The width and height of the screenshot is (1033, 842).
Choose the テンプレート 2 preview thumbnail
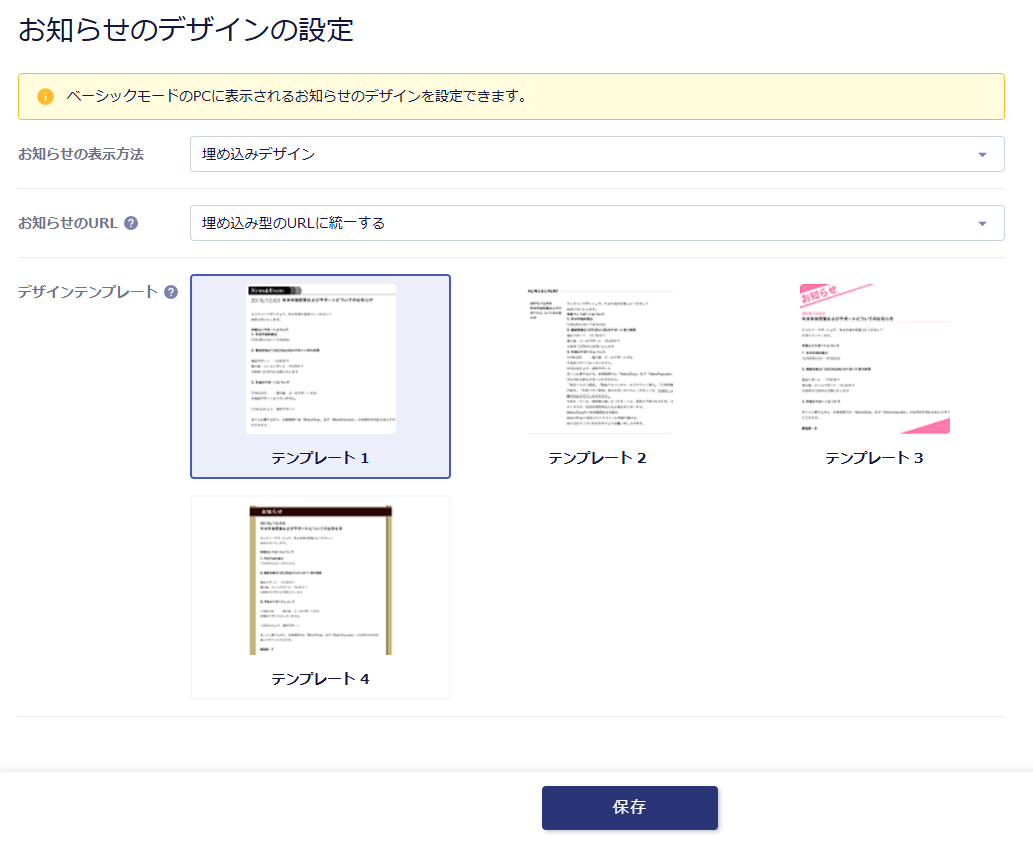(598, 358)
